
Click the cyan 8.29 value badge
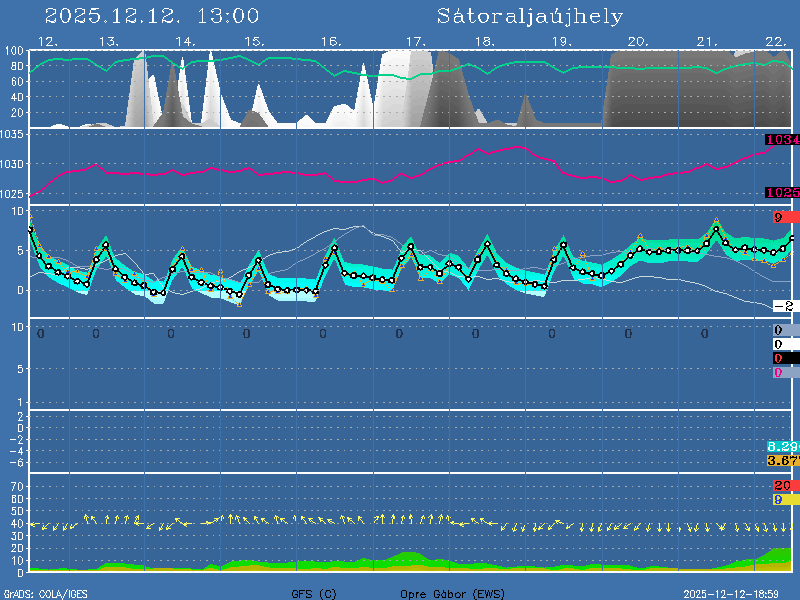782,446
